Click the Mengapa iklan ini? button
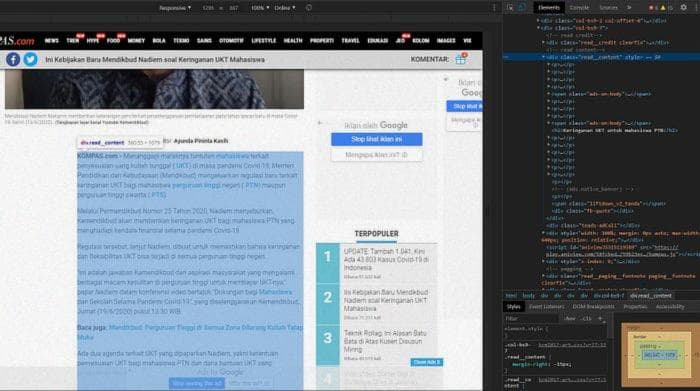The image size is (700, 391). 376,155
